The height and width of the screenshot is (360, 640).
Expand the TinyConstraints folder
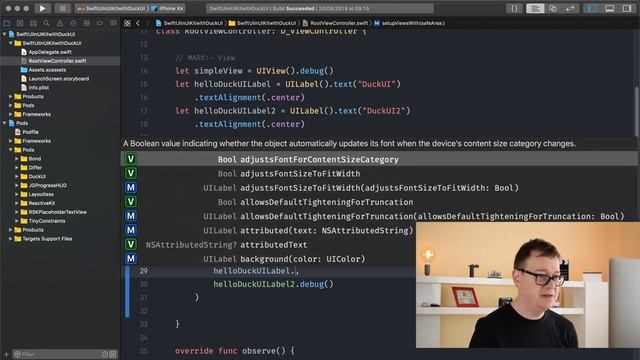(x=17, y=221)
